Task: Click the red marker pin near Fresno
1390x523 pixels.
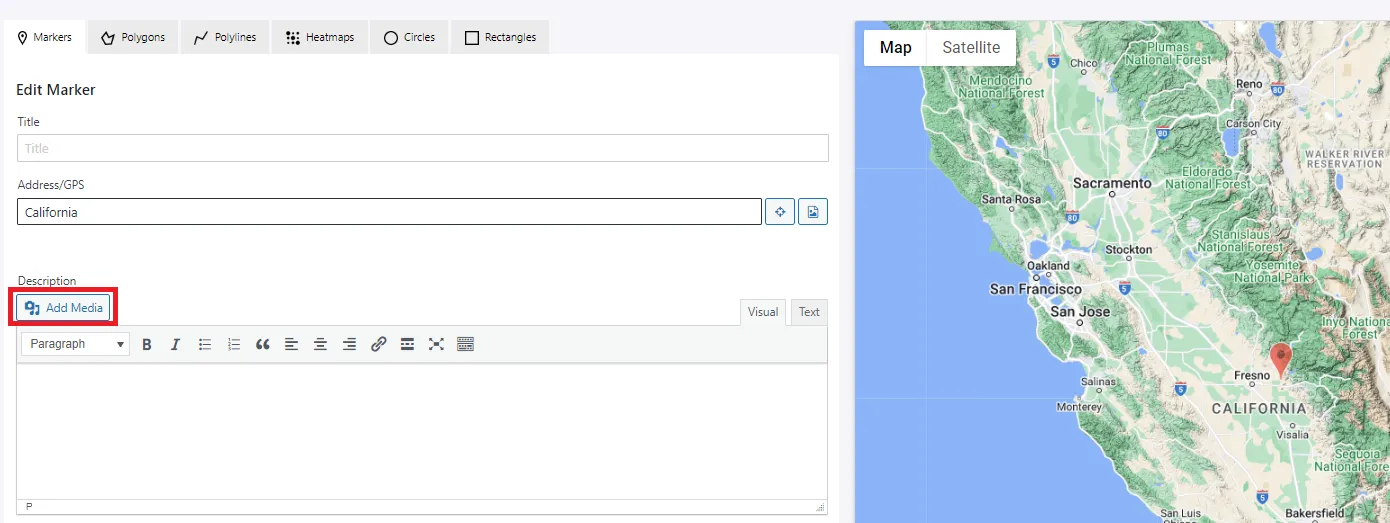Action: coord(1280,358)
